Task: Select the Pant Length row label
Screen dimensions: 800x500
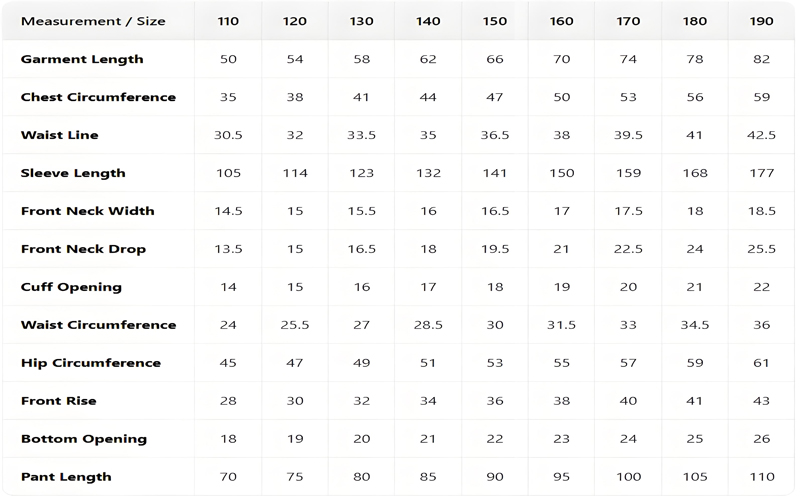Action: (66, 477)
